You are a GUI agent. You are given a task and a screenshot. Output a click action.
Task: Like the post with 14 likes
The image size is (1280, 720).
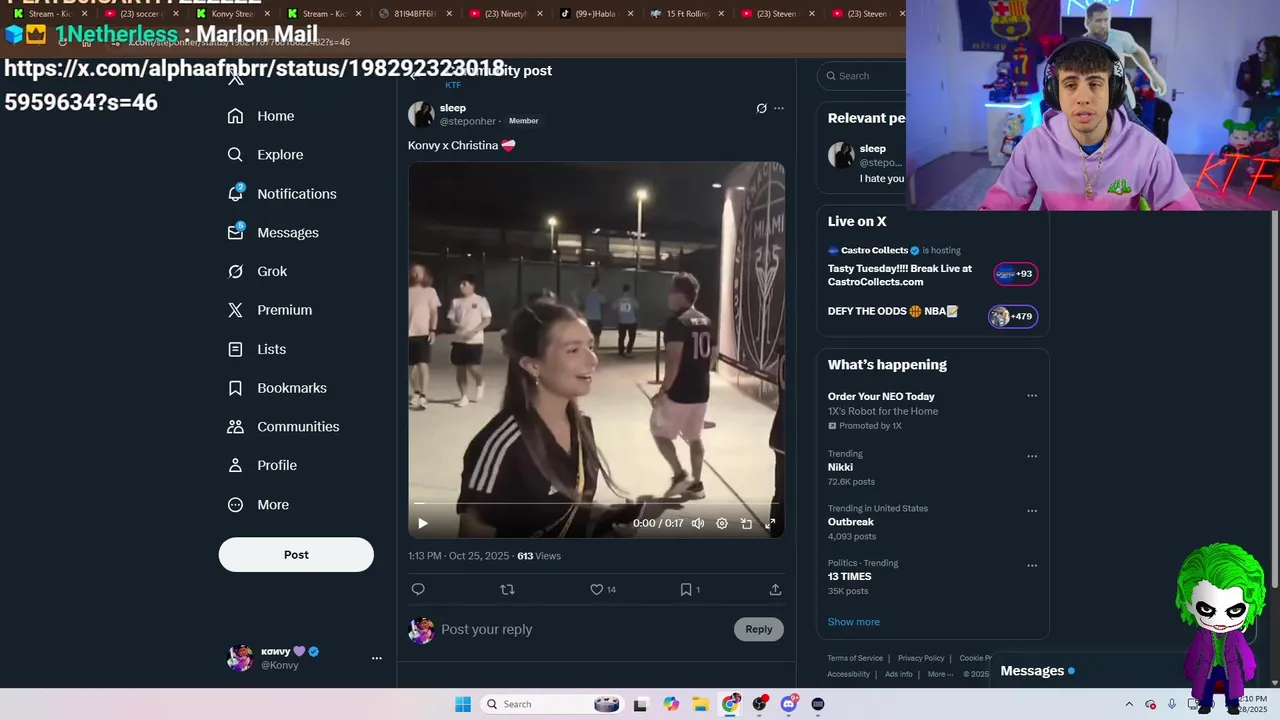(x=603, y=589)
